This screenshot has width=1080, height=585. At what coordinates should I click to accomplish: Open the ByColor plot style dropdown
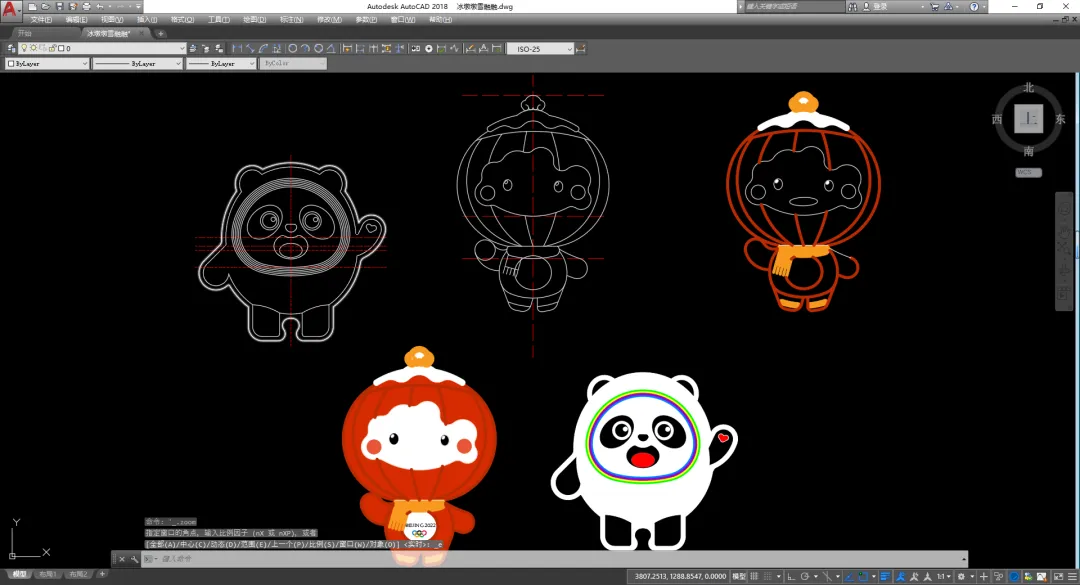pos(292,63)
